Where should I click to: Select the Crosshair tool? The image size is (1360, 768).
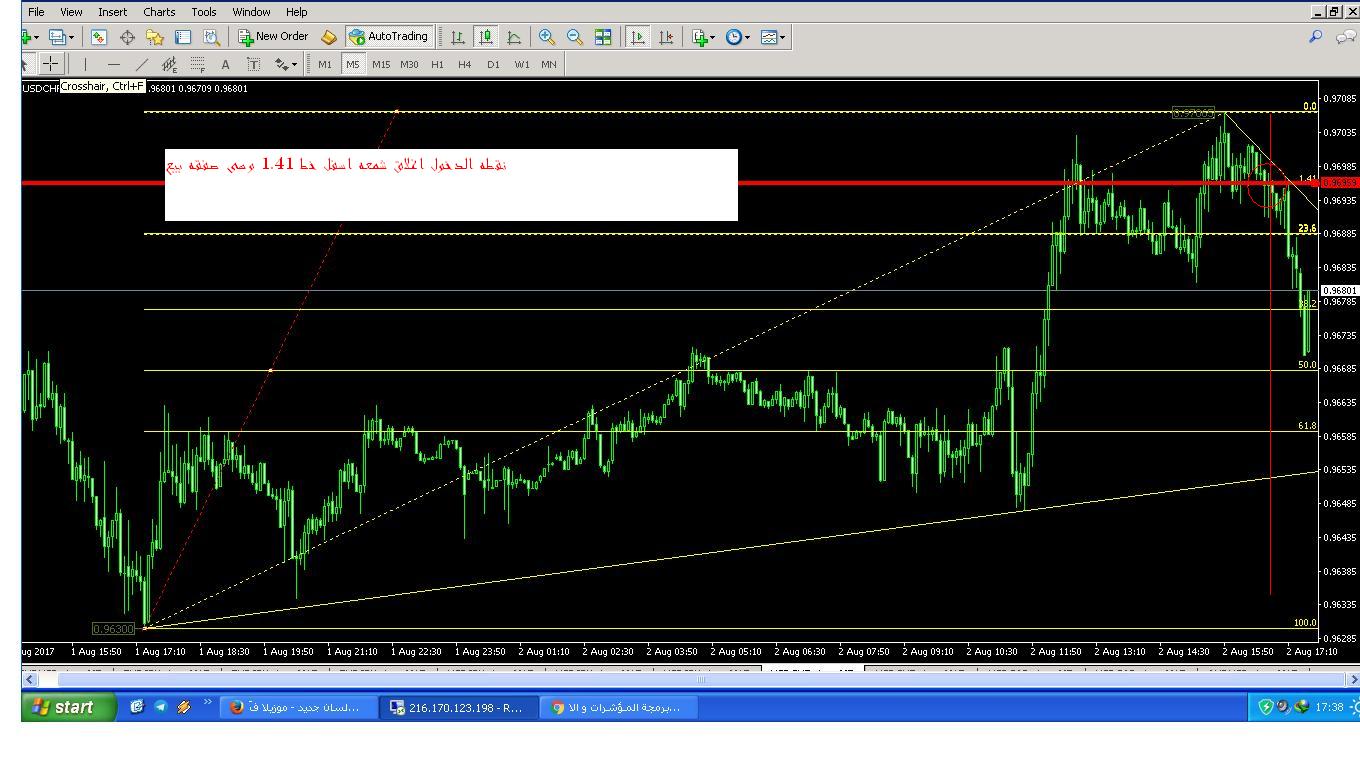[50, 64]
